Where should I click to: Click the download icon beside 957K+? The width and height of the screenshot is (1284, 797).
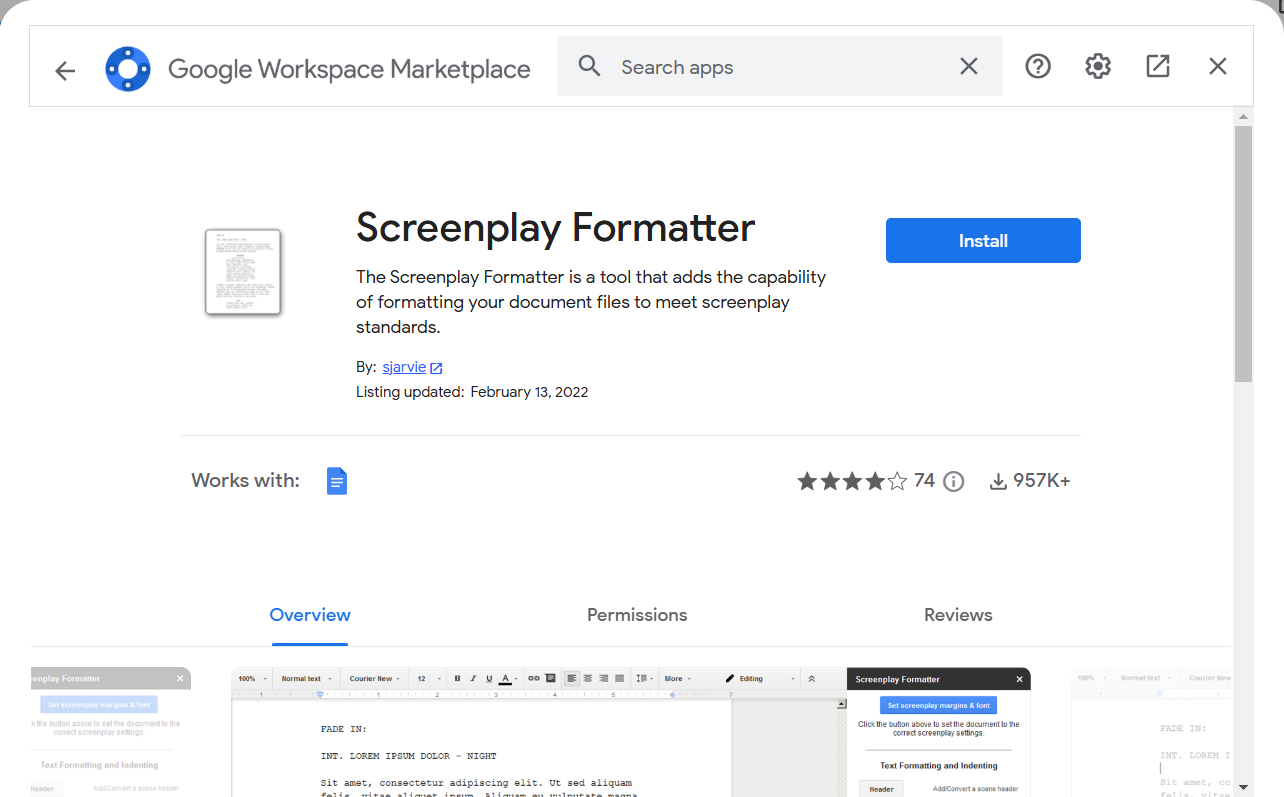998,482
